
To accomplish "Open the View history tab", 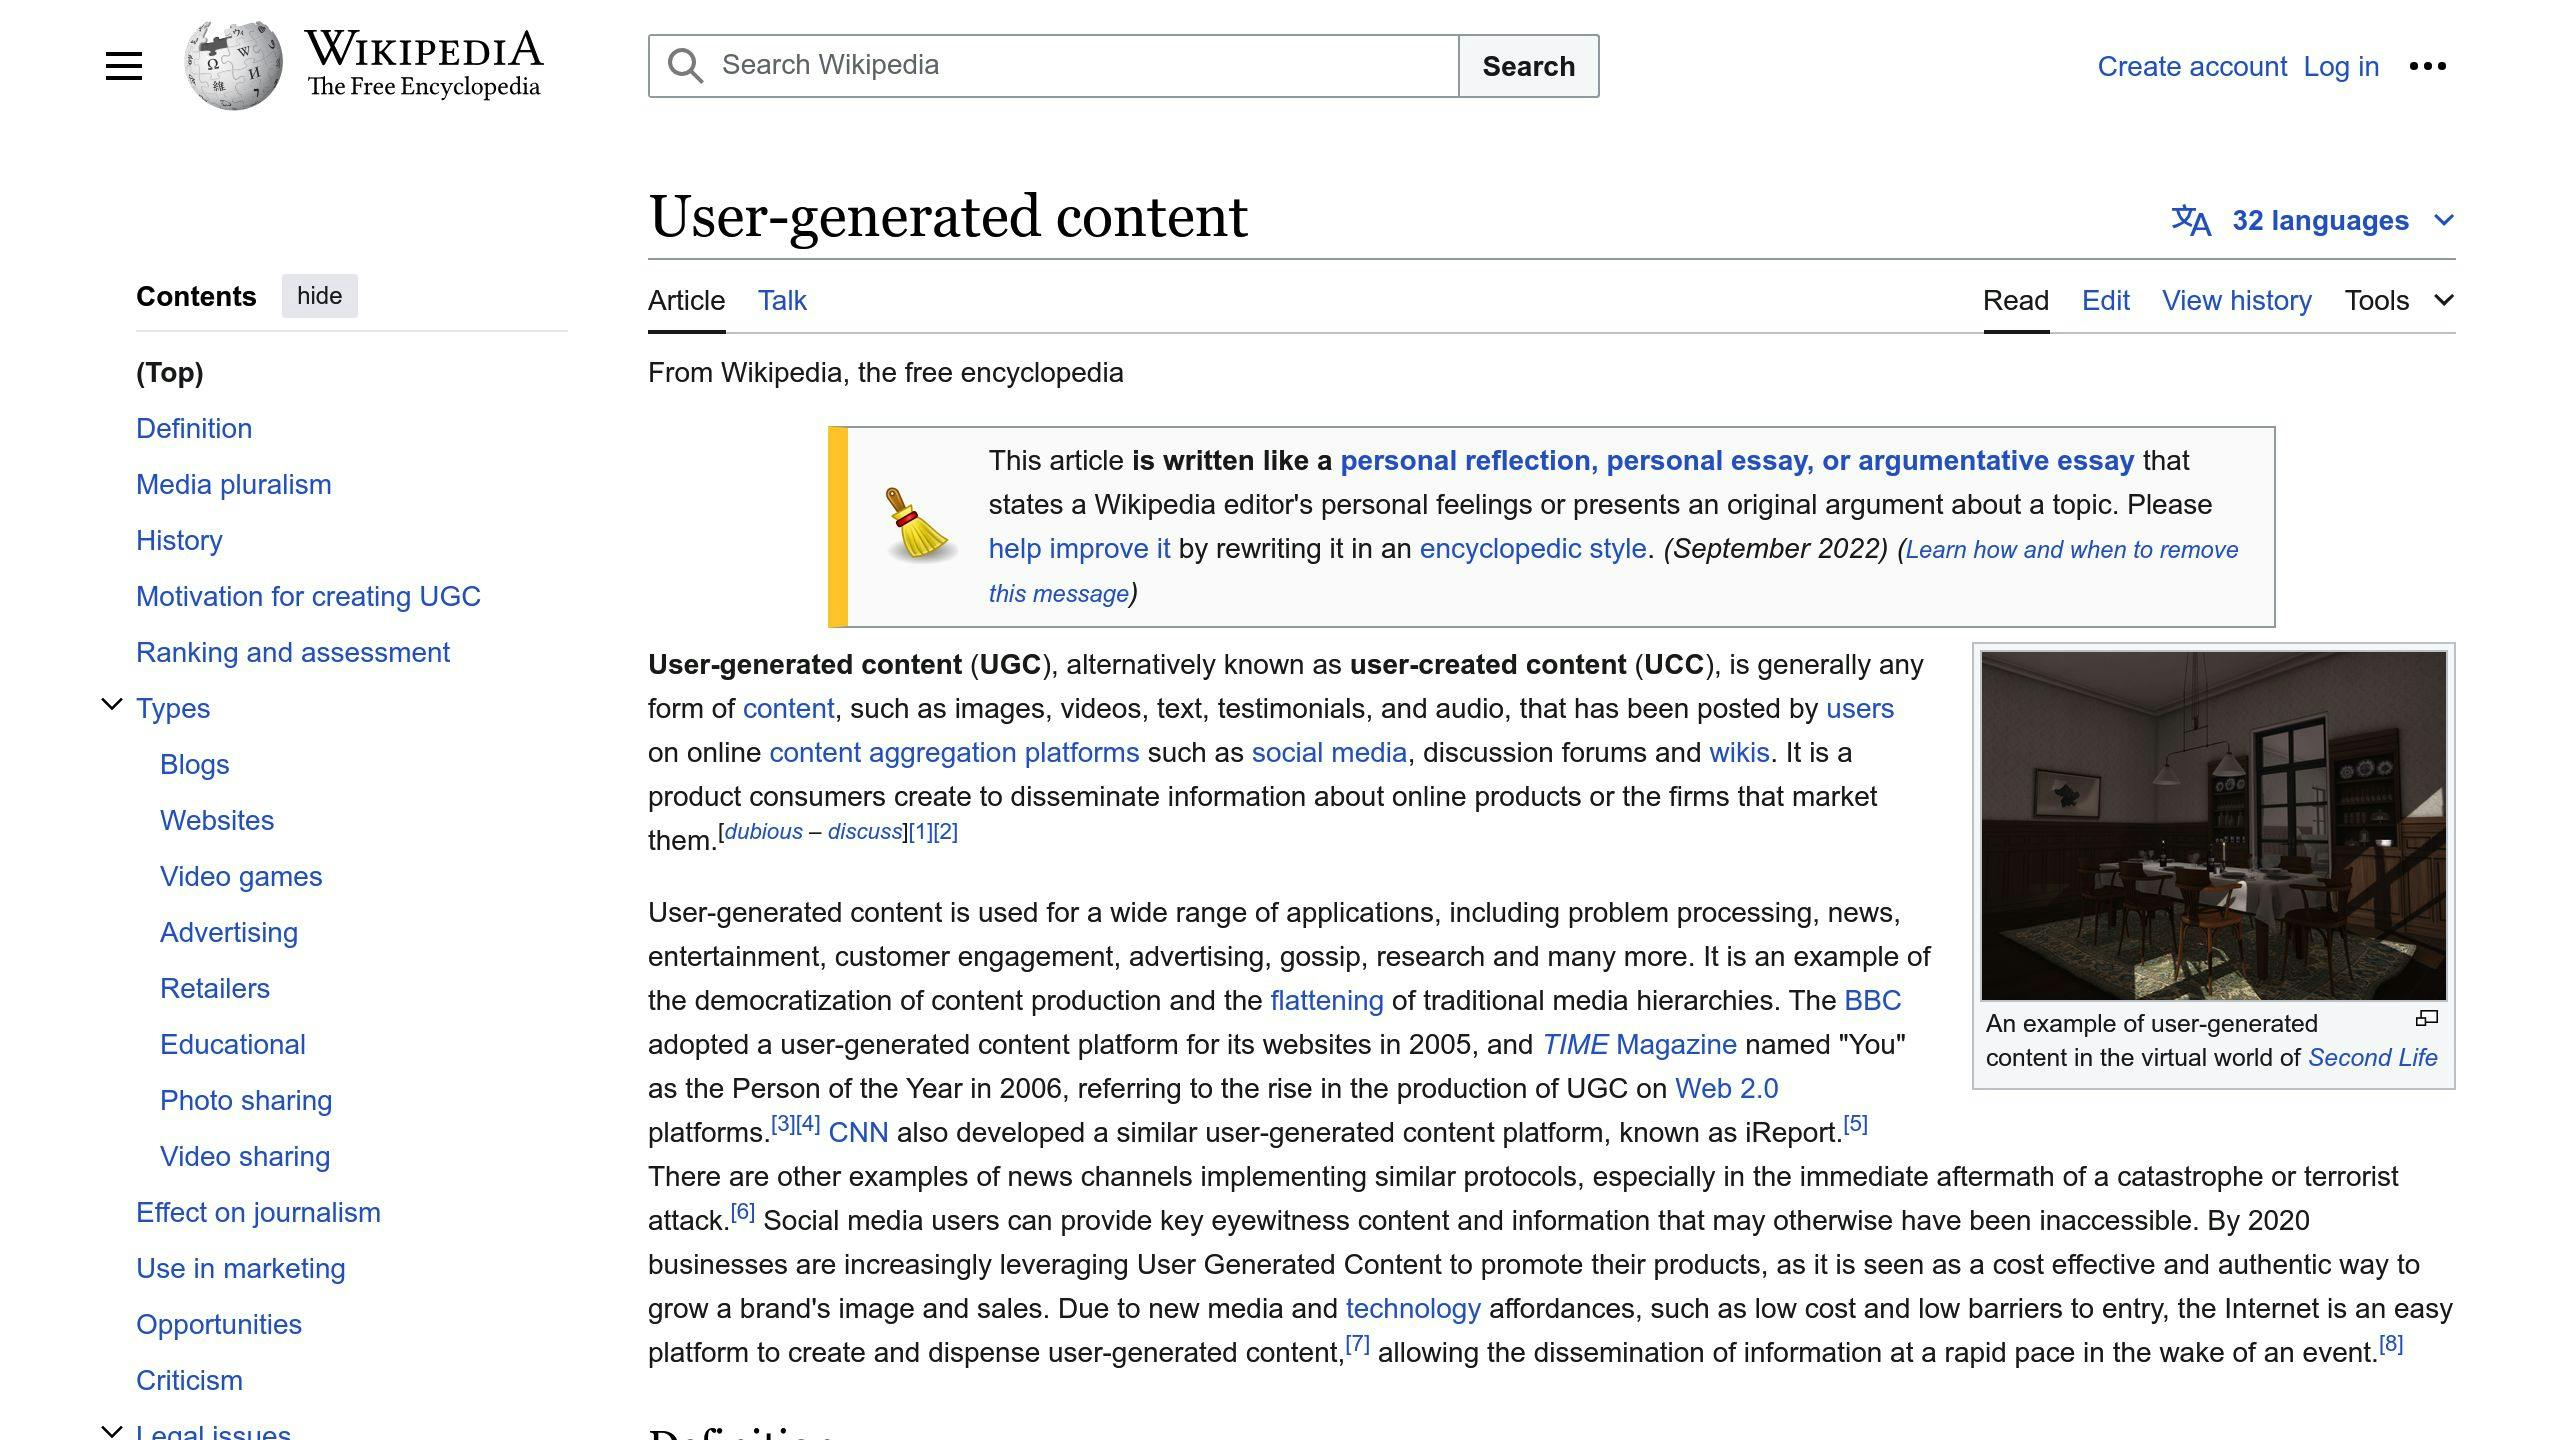I will click(x=2236, y=300).
